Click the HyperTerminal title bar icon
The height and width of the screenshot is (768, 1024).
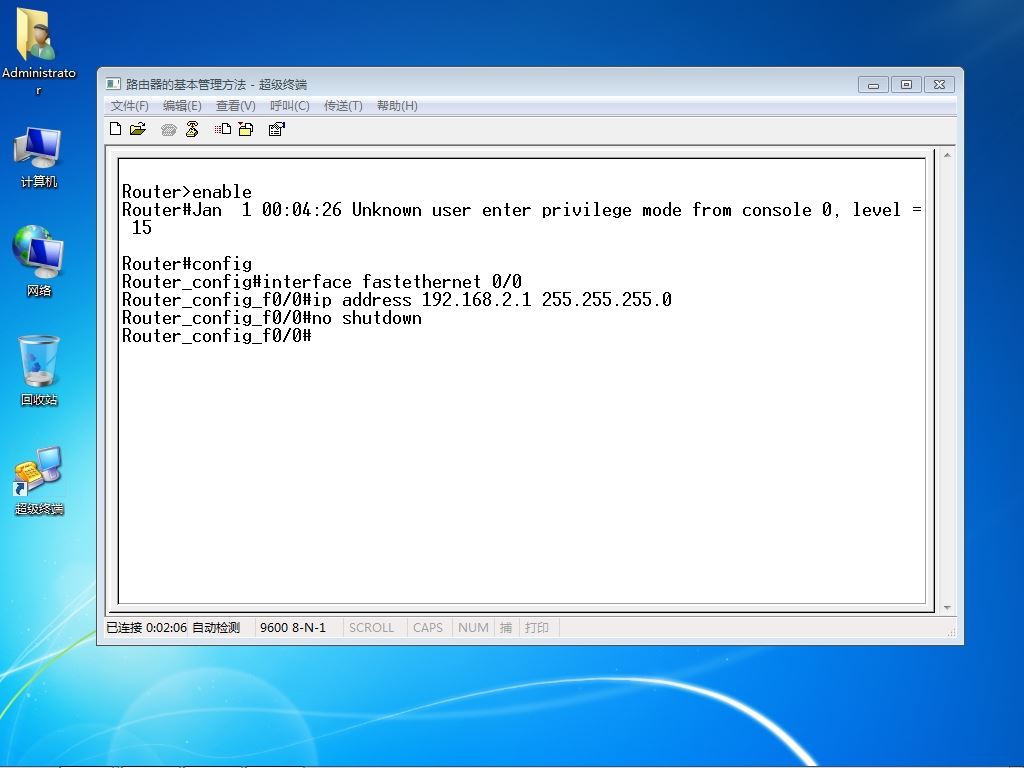pyautogui.click(x=113, y=84)
